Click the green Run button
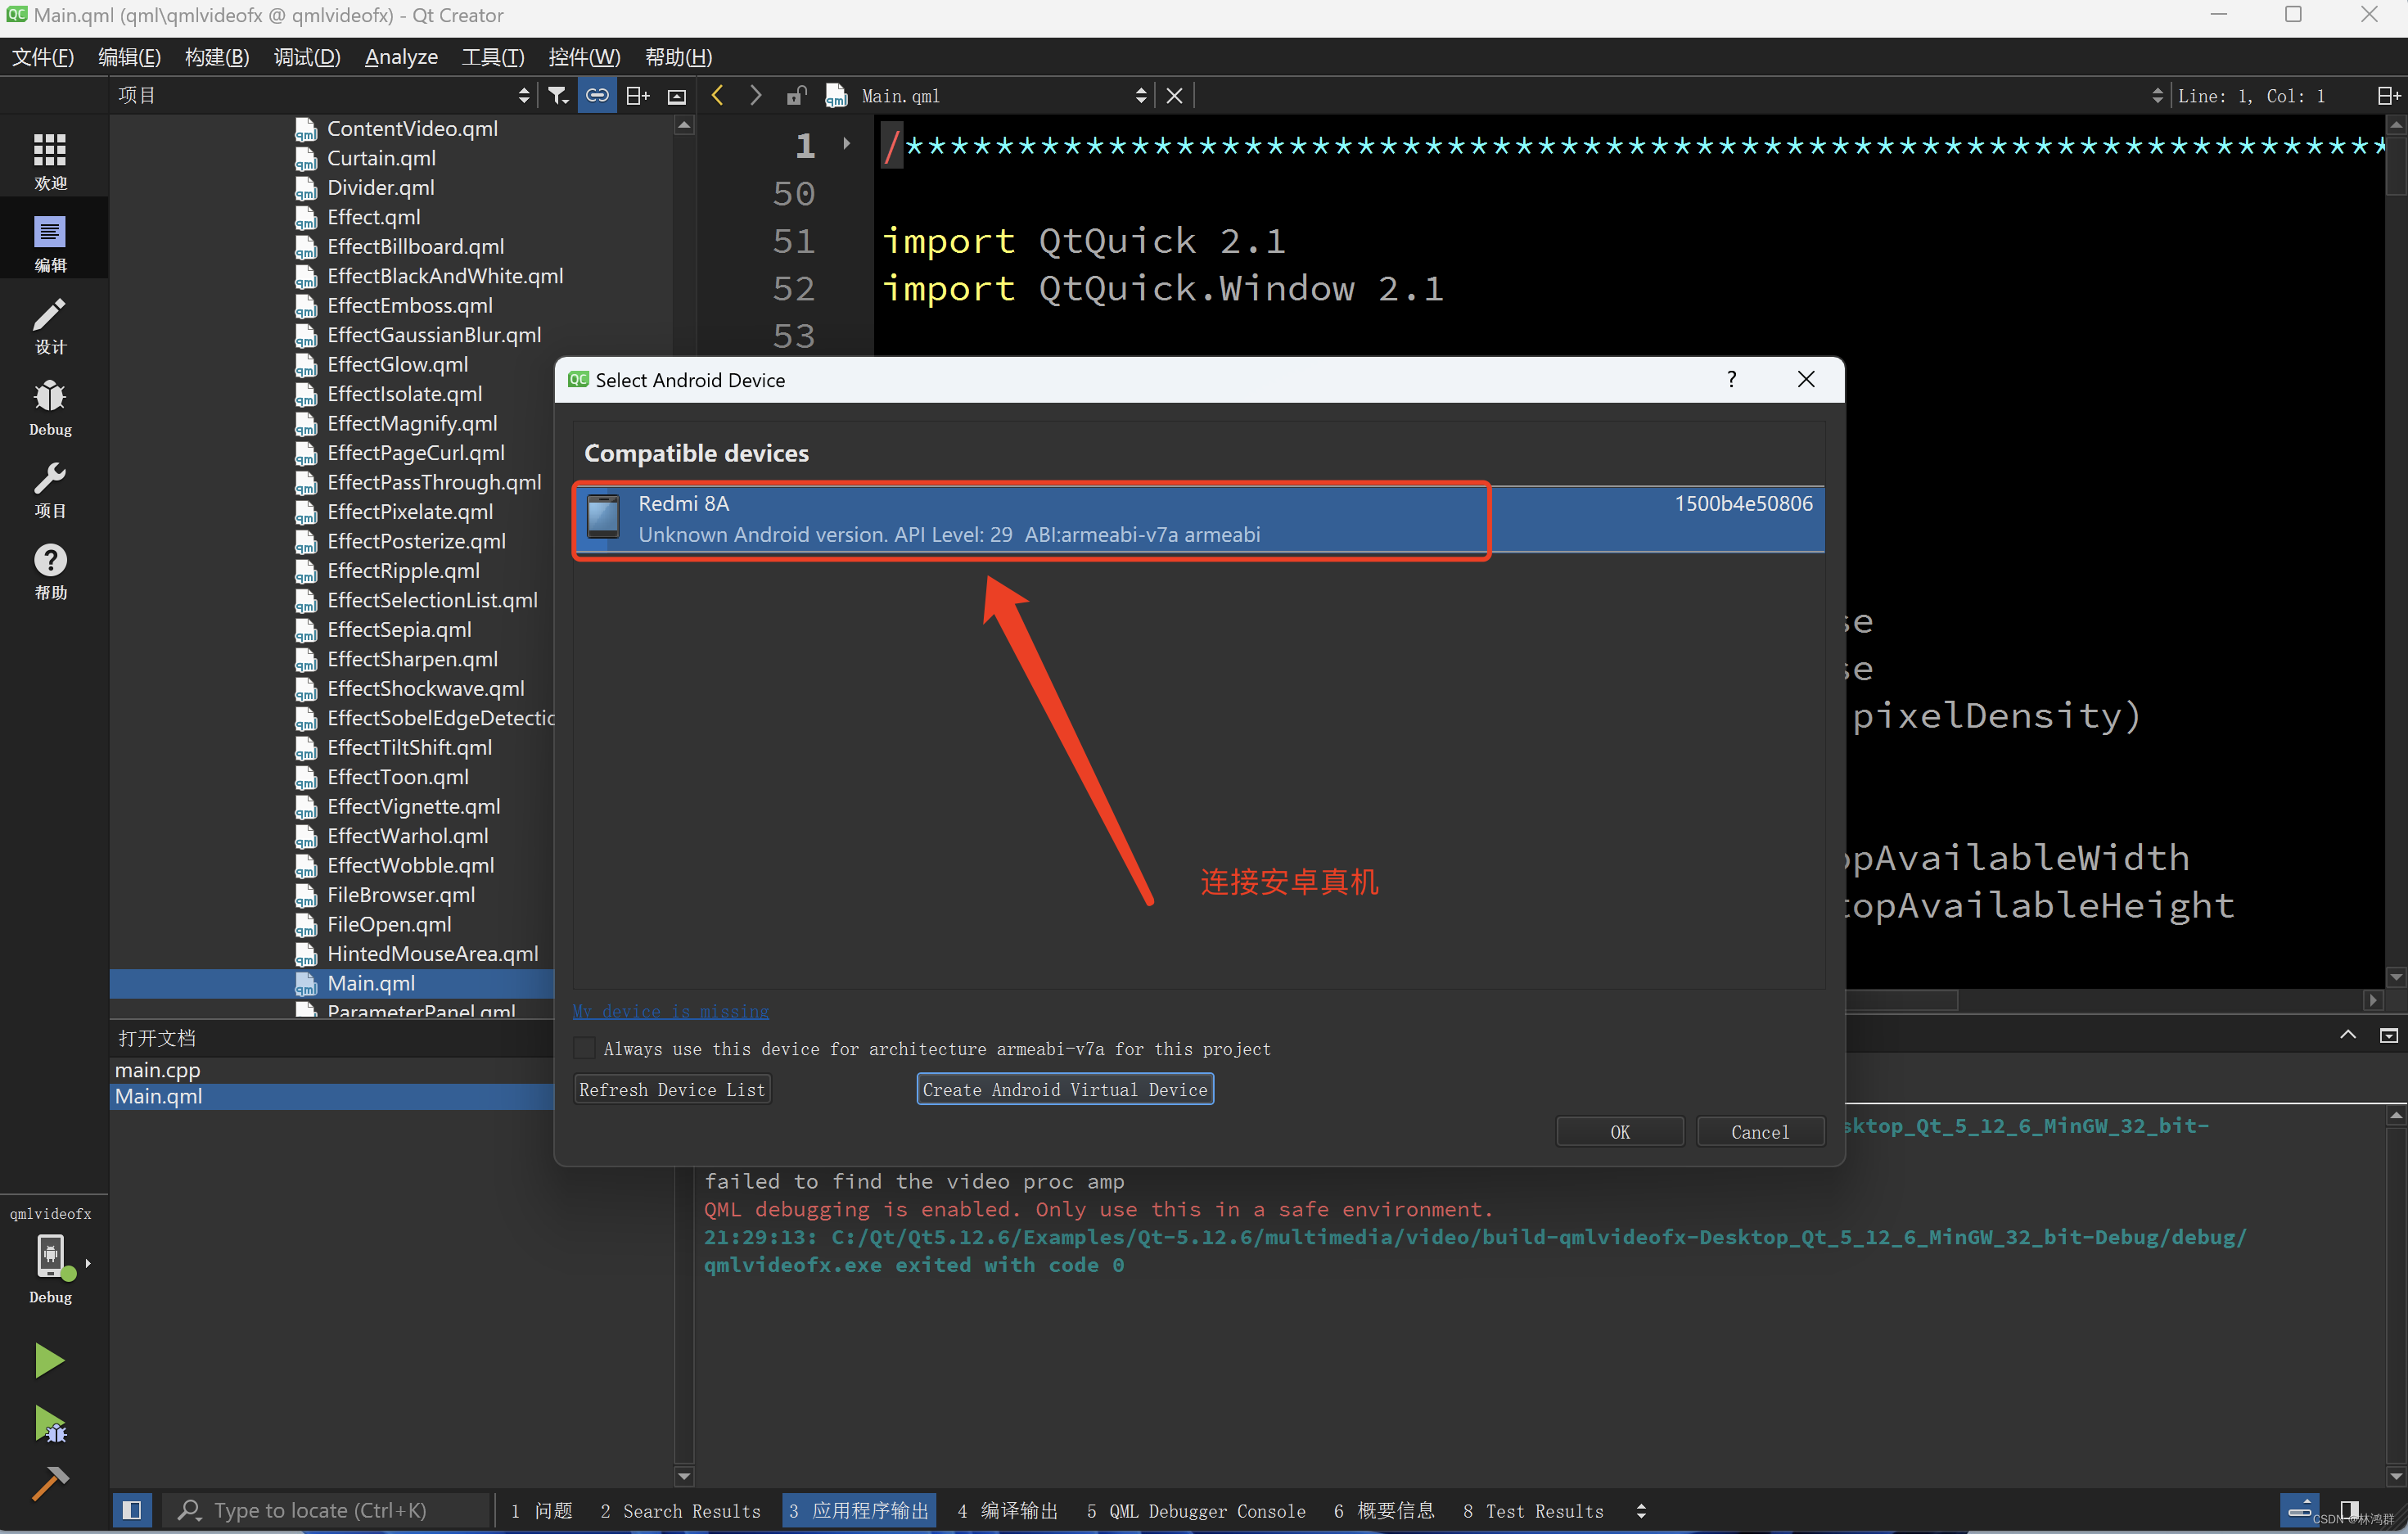Screen dimensions: 2408x1534 coord(49,1360)
